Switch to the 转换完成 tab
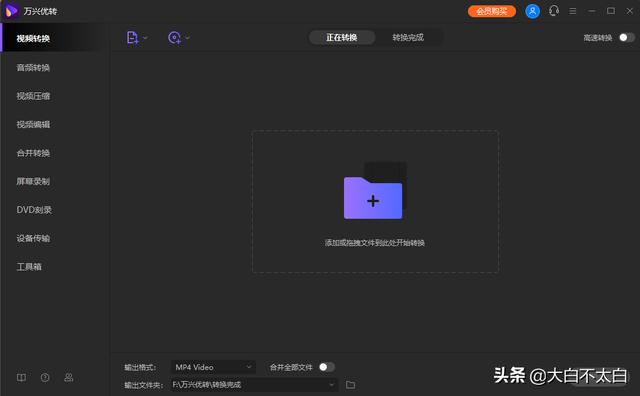The image size is (640, 396). pos(408,38)
